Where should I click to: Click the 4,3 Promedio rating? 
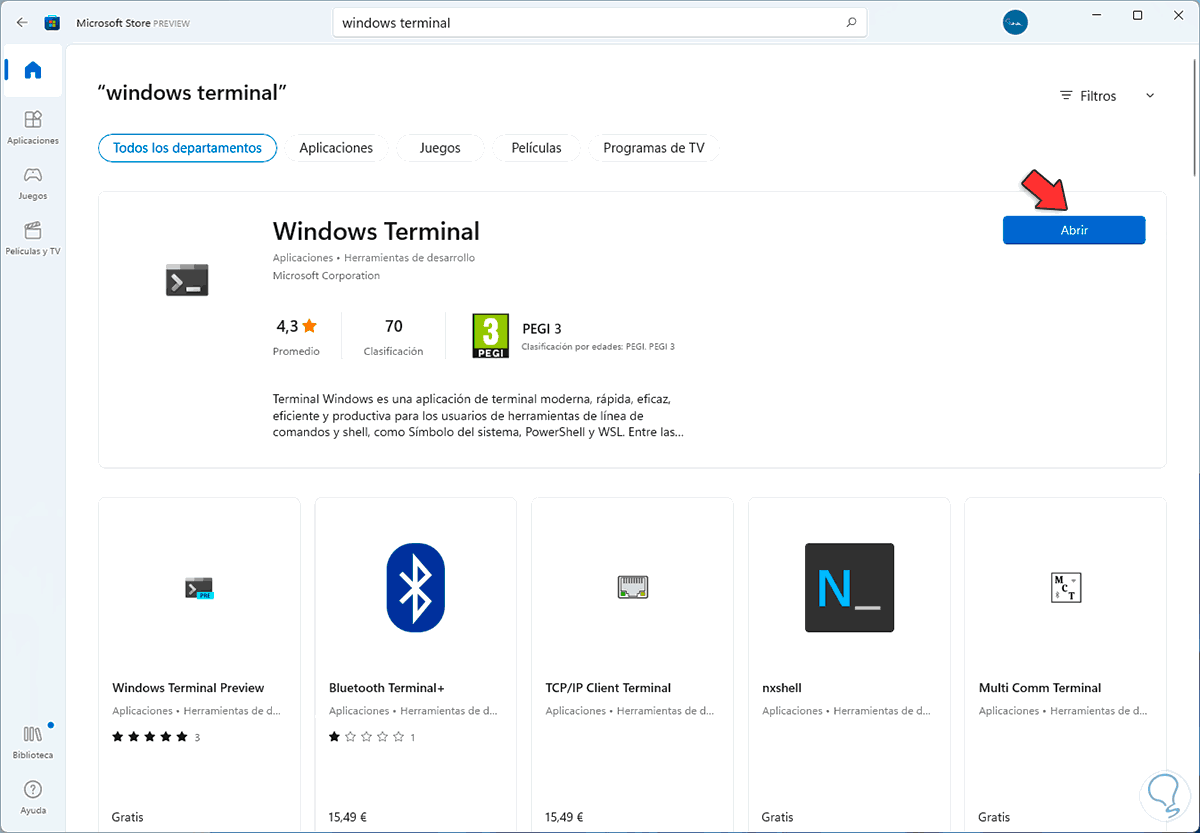click(296, 337)
